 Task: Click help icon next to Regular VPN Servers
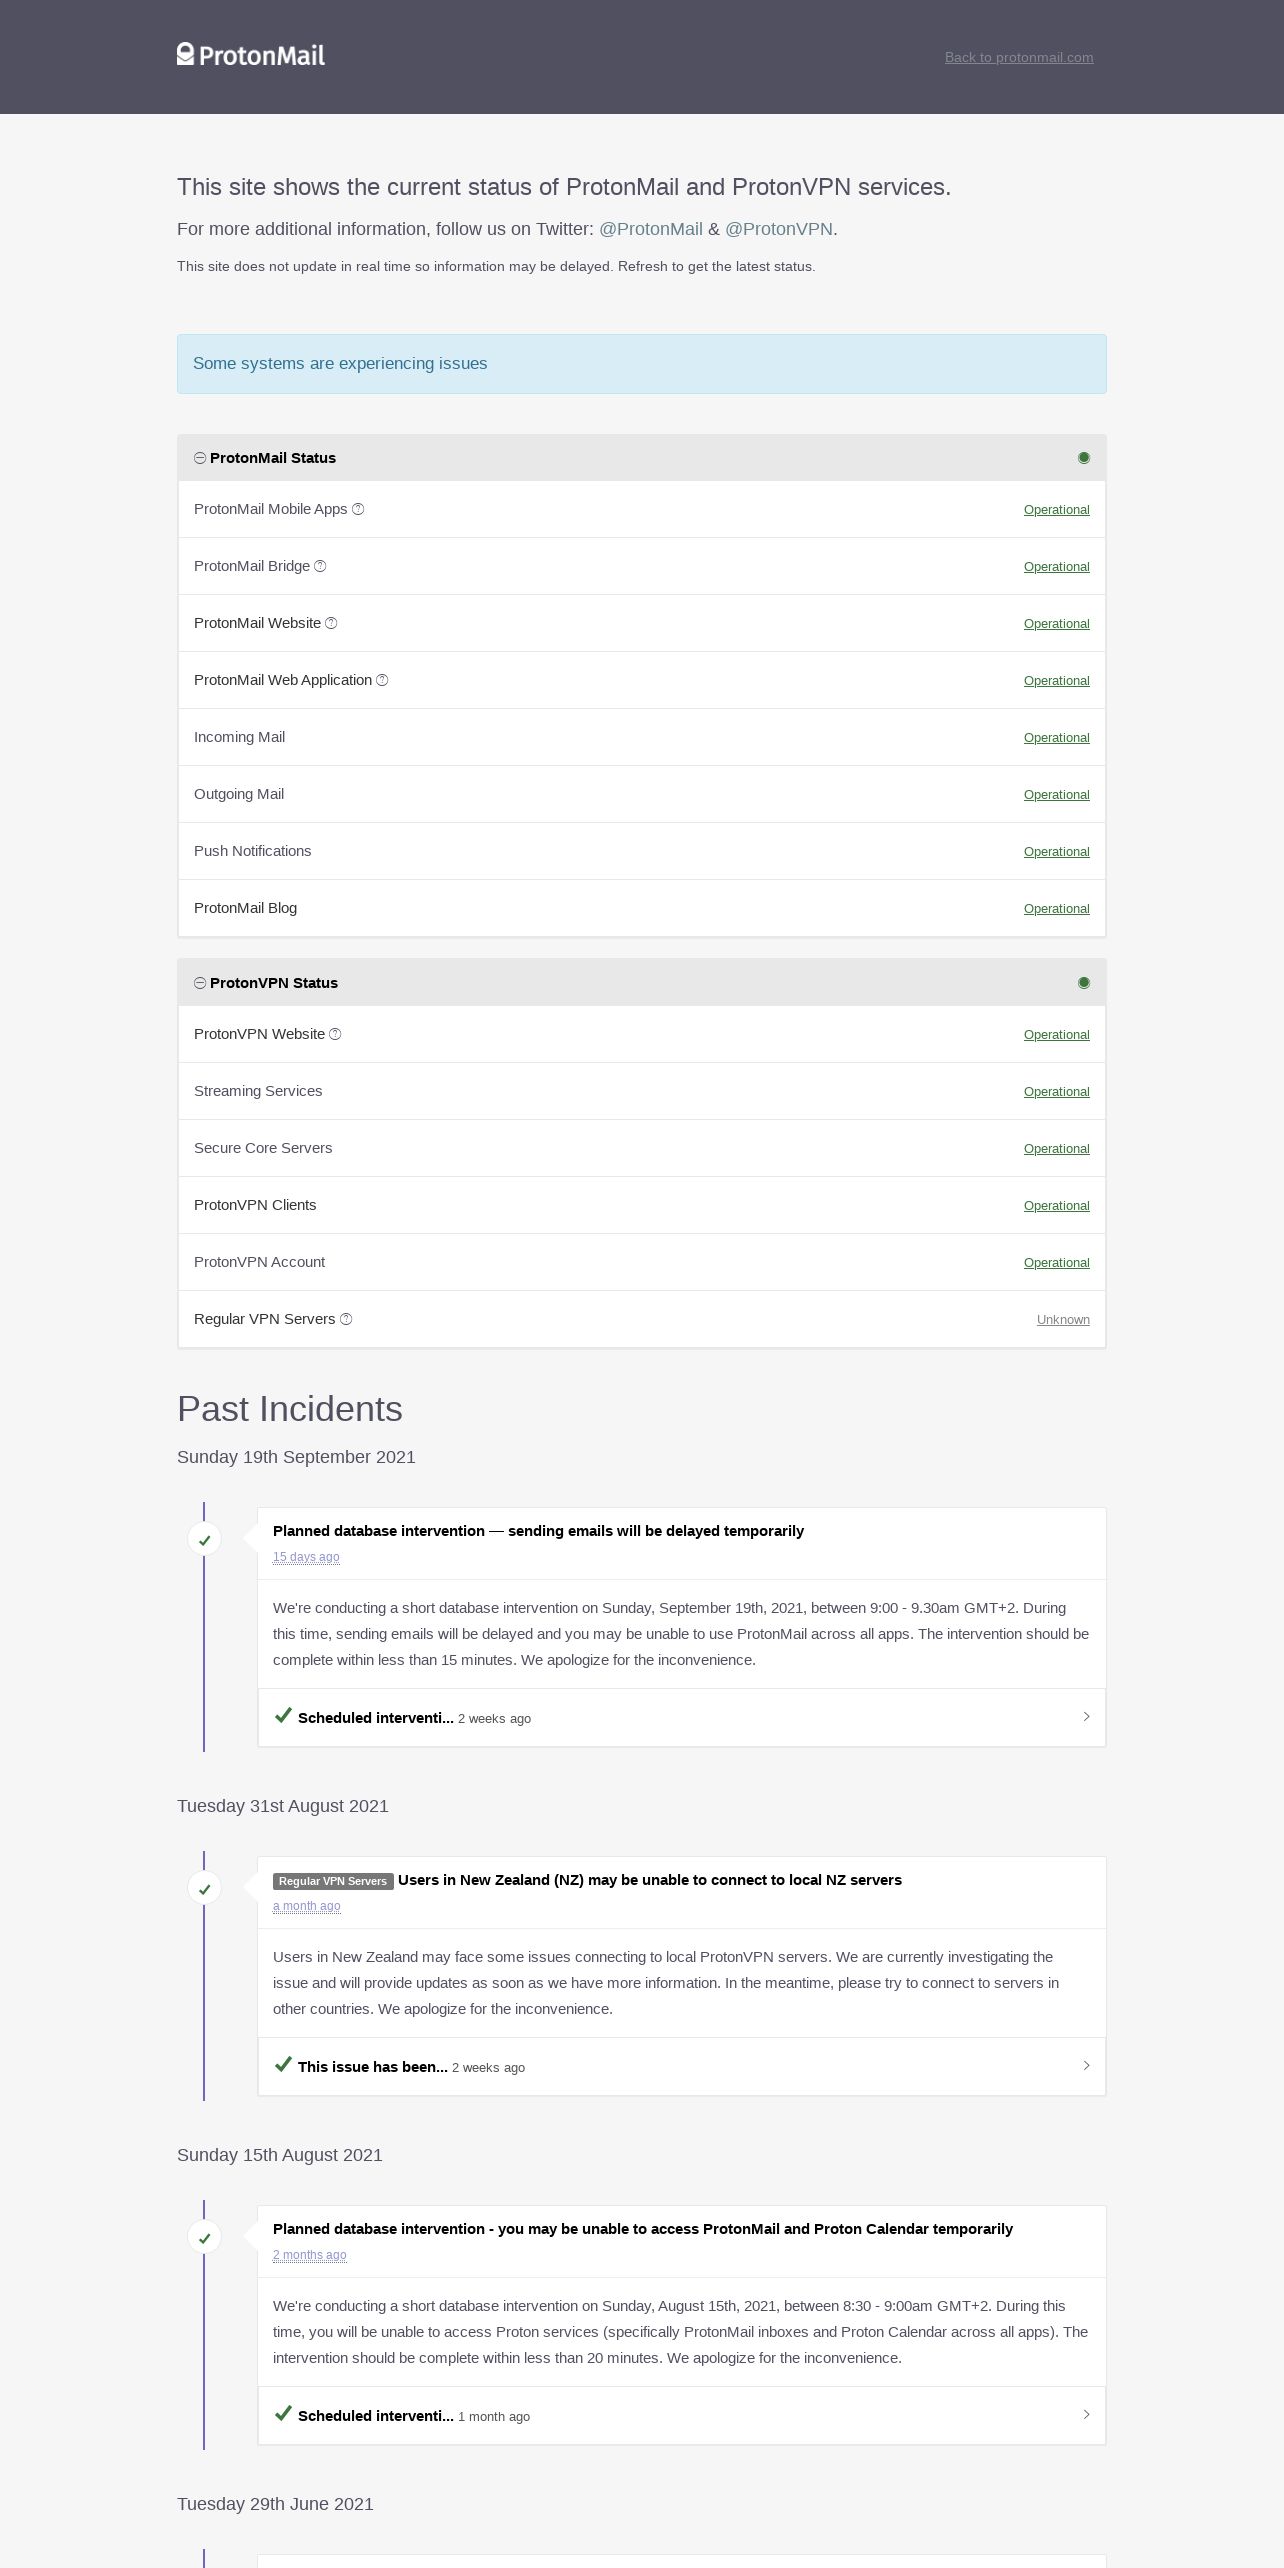346,1319
